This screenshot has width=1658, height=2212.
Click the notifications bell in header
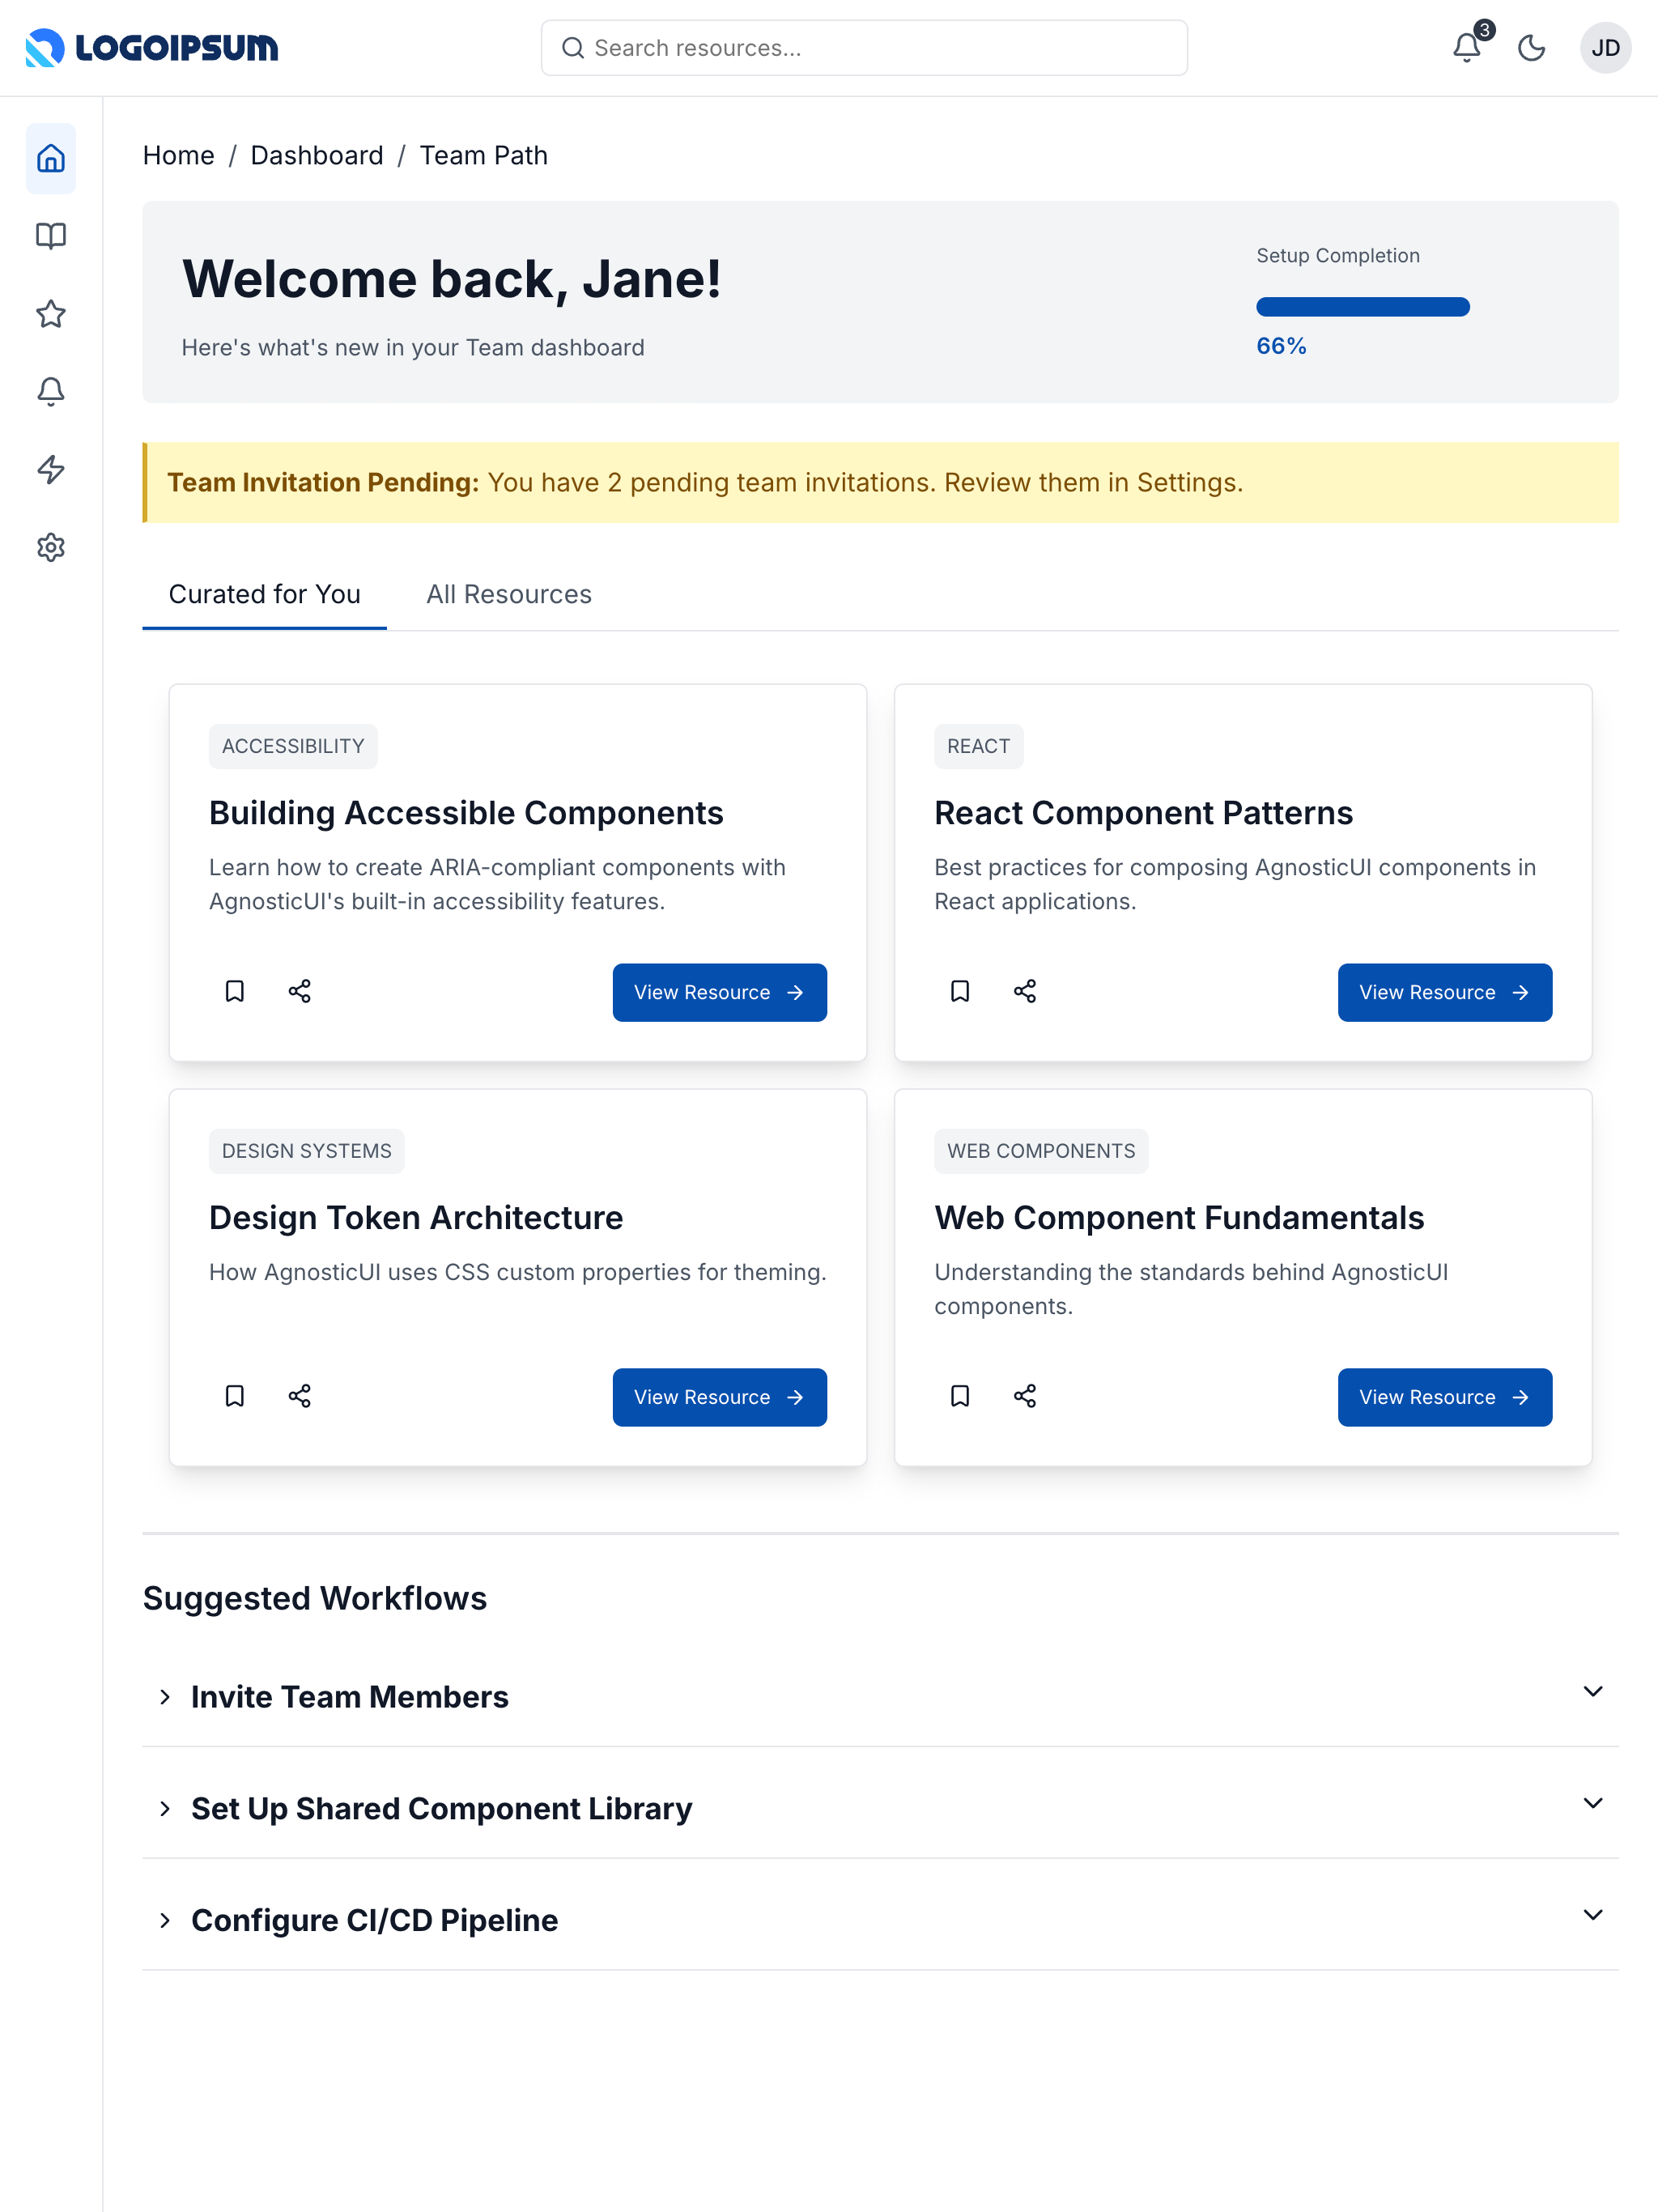[1466, 48]
